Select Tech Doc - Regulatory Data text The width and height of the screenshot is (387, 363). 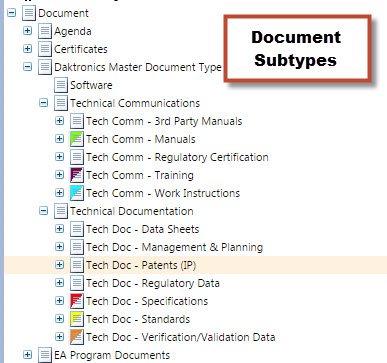coord(153,284)
